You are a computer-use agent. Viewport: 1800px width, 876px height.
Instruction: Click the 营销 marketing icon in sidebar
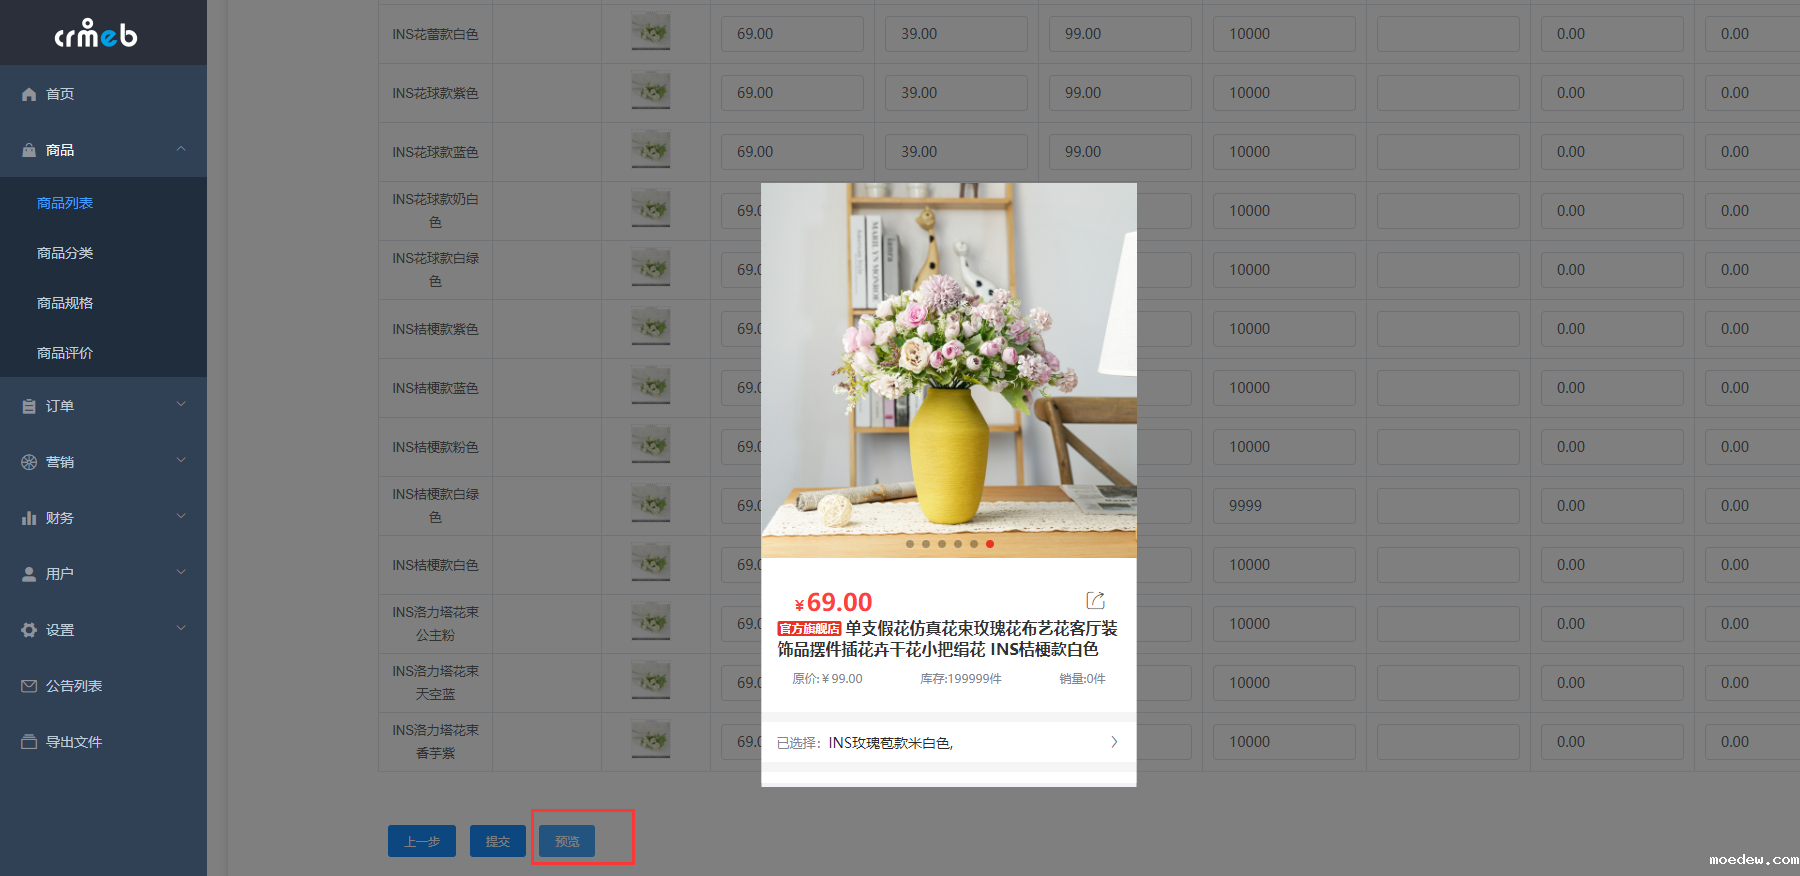(29, 462)
